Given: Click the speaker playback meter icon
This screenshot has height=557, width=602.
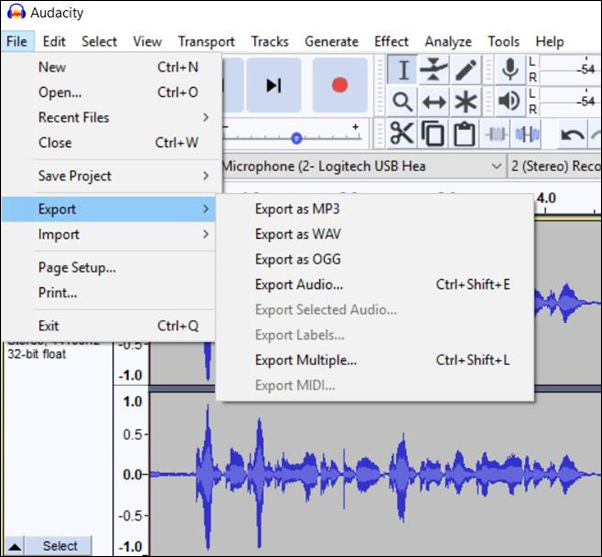Looking at the screenshot, I should (510, 102).
